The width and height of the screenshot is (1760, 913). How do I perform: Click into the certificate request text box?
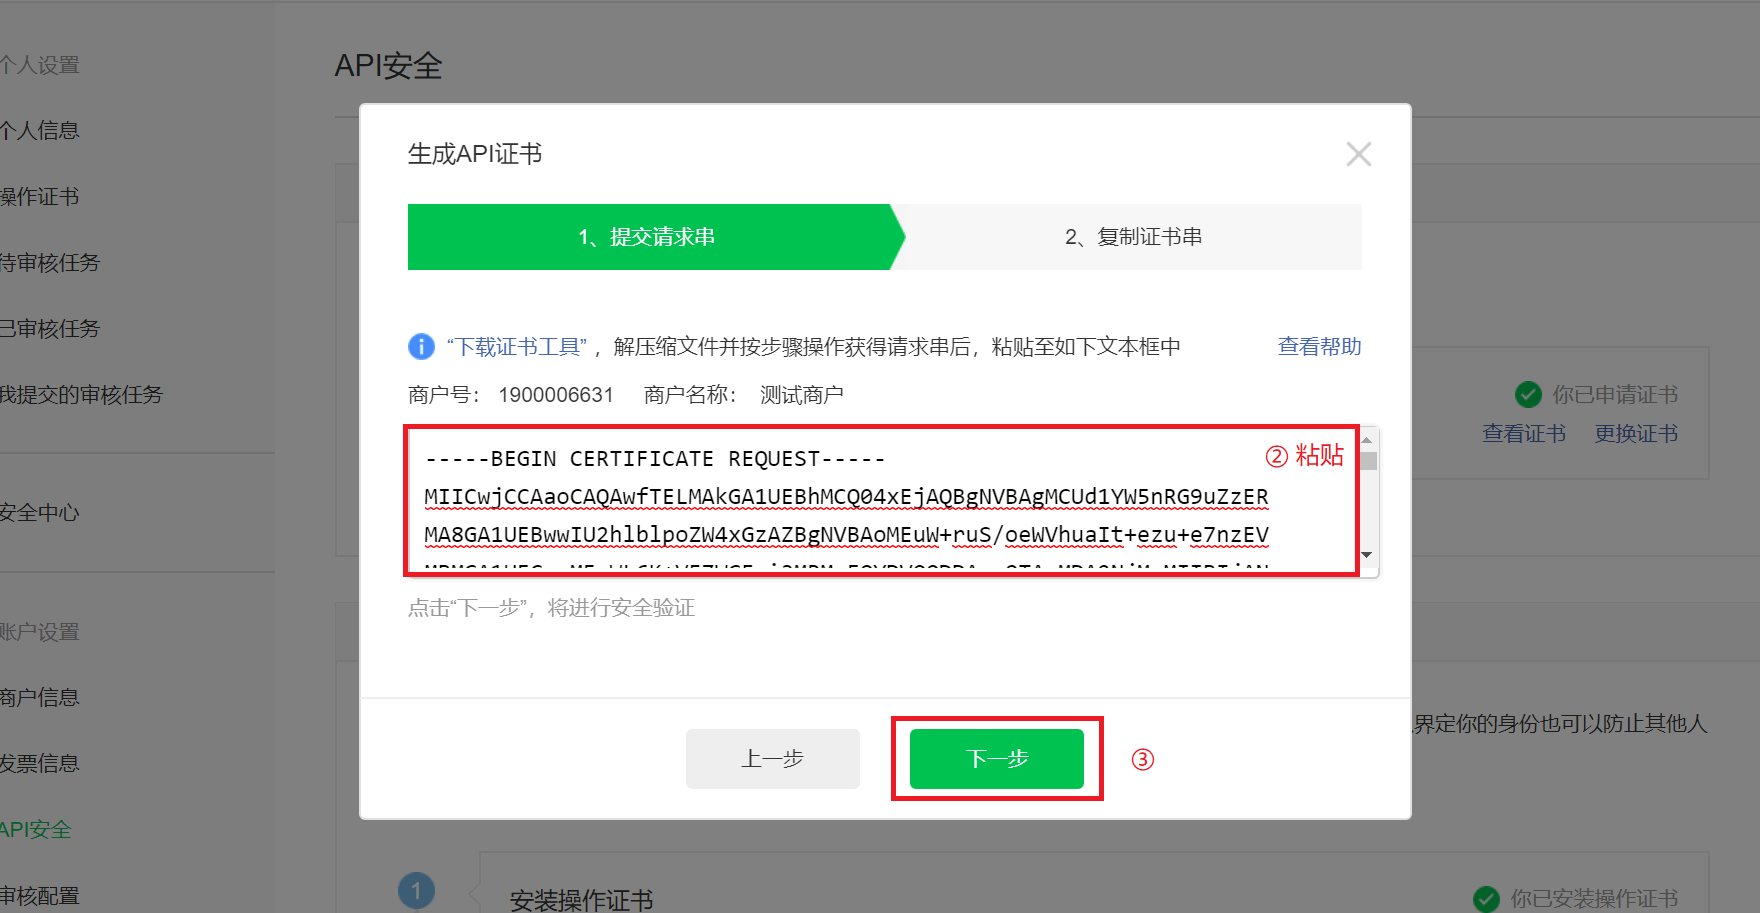pos(840,500)
